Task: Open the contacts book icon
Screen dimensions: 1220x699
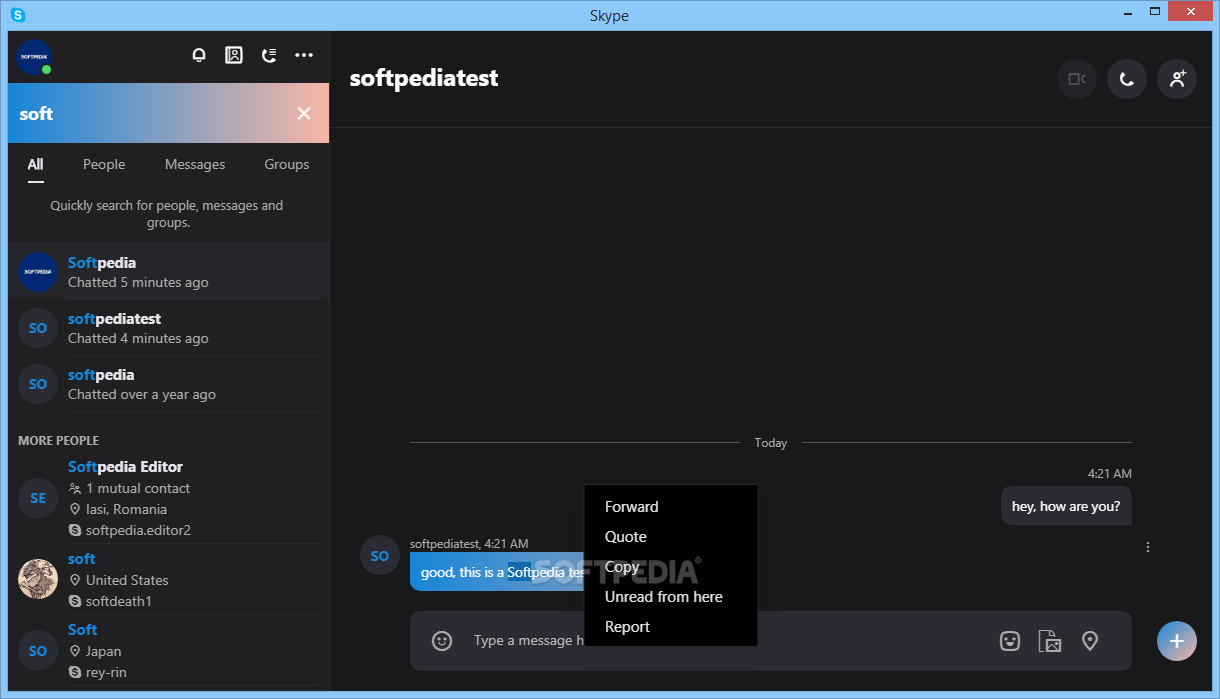Action: pos(234,55)
